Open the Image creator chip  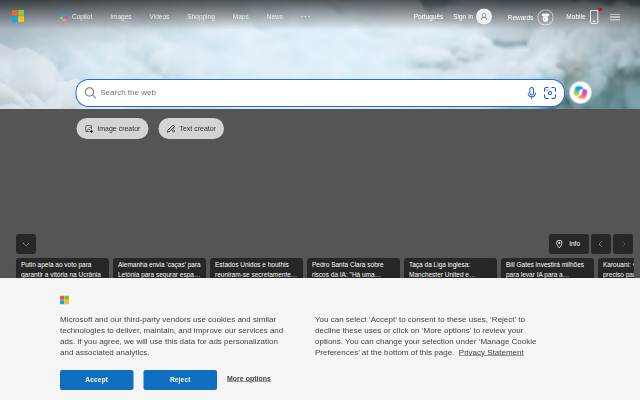(112, 129)
